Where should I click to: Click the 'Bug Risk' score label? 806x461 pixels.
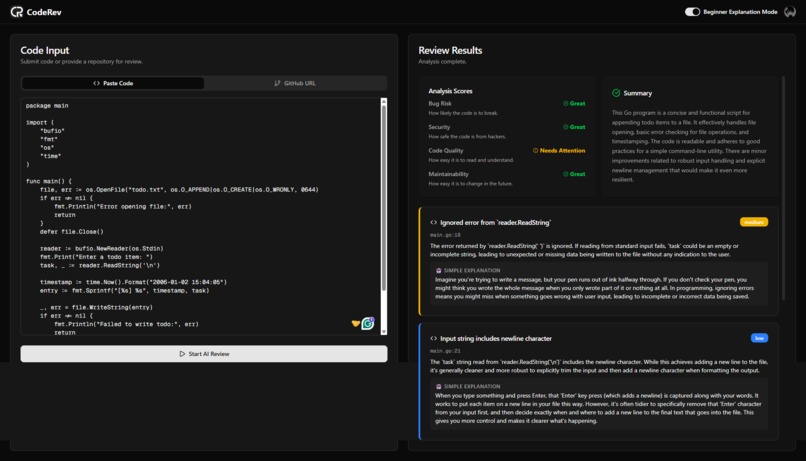pos(440,103)
